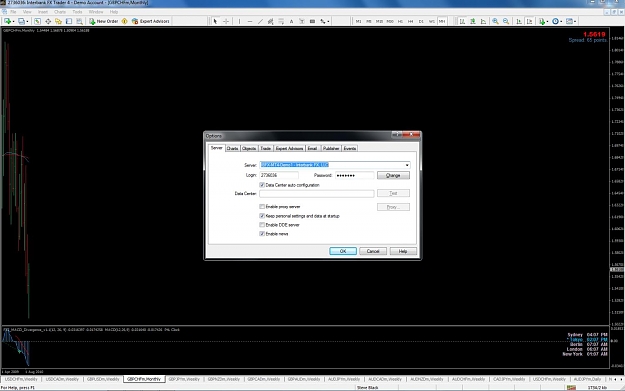Click the Zoom Out magnifier icon

point(506,21)
